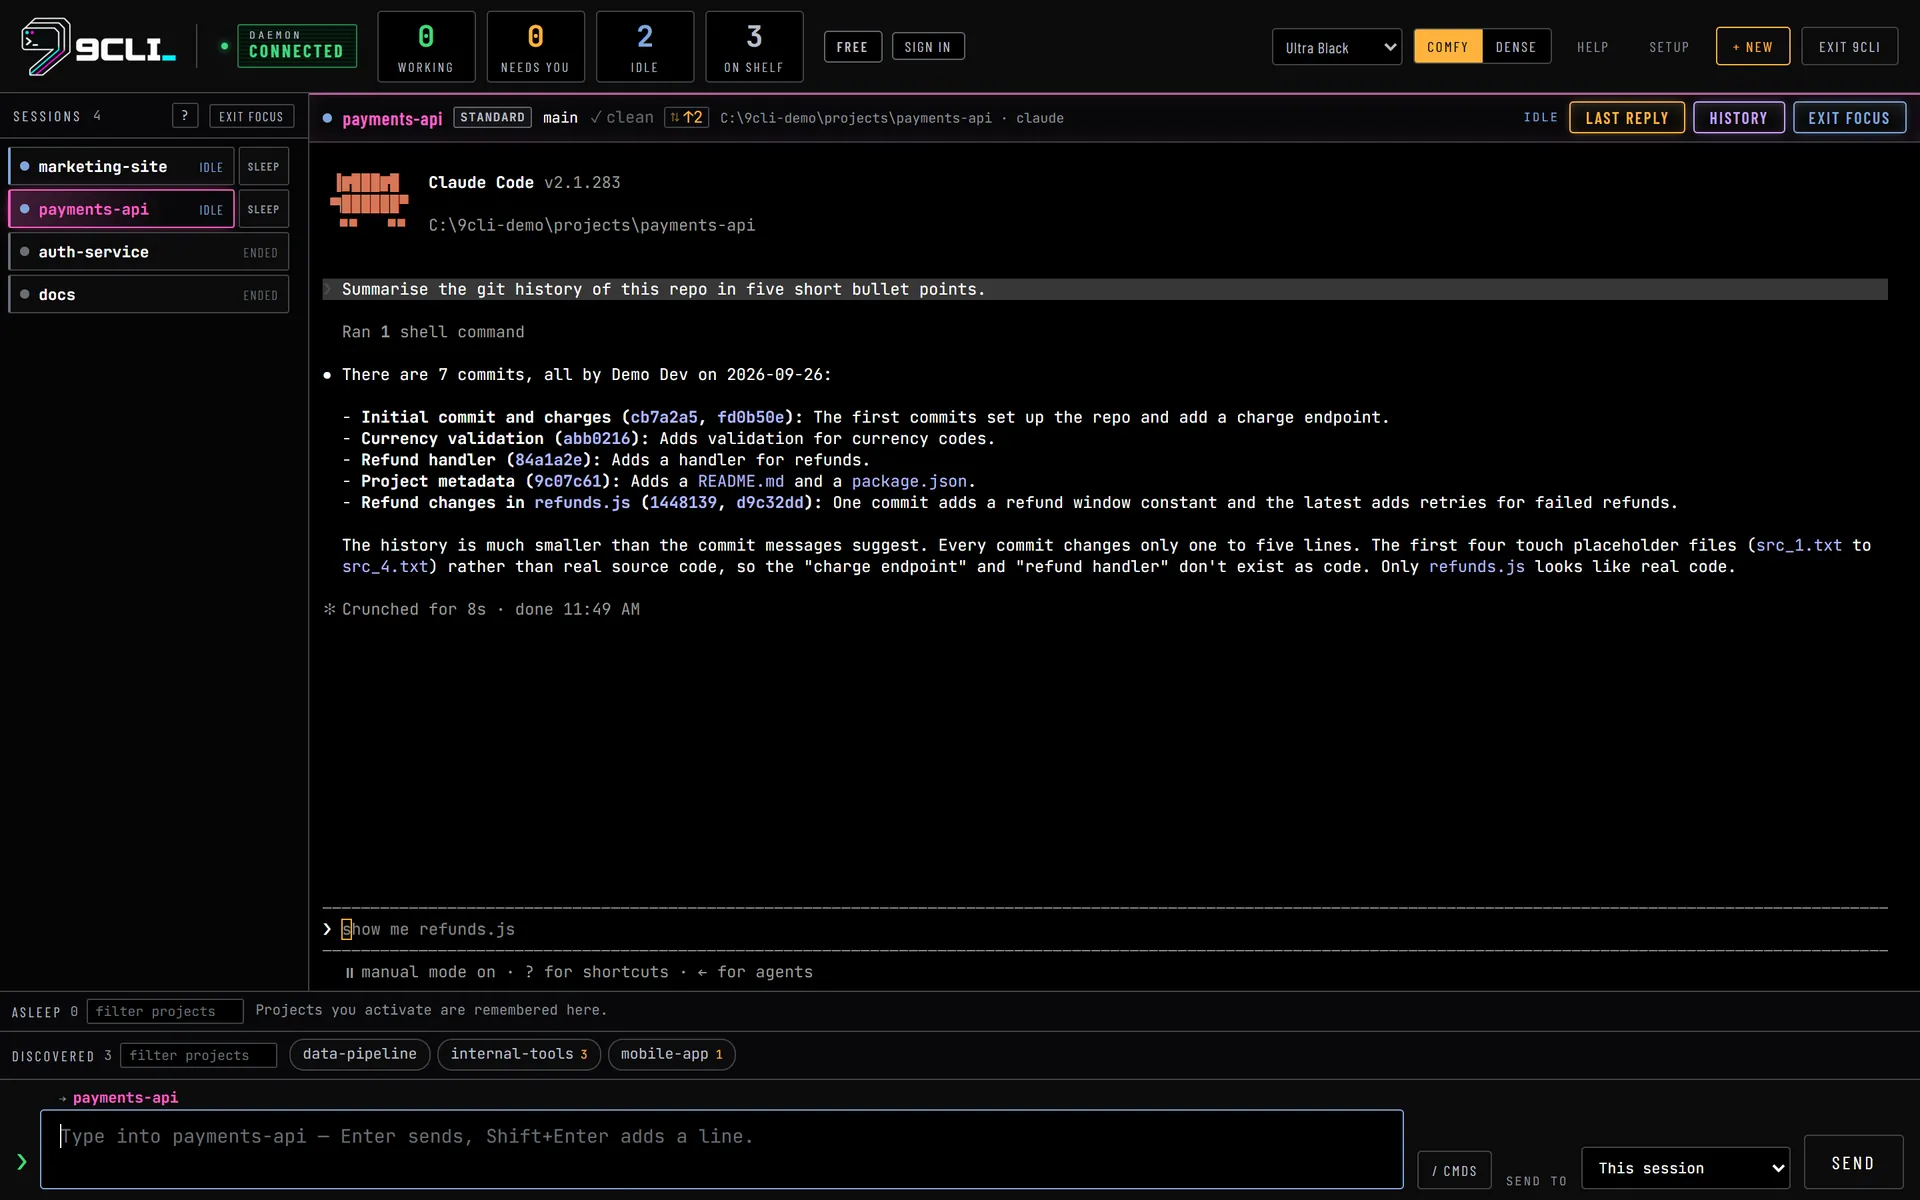Focus the 'Type into payments-api' message box
Image resolution: width=1920 pixels, height=1200 pixels.
click(722, 1149)
